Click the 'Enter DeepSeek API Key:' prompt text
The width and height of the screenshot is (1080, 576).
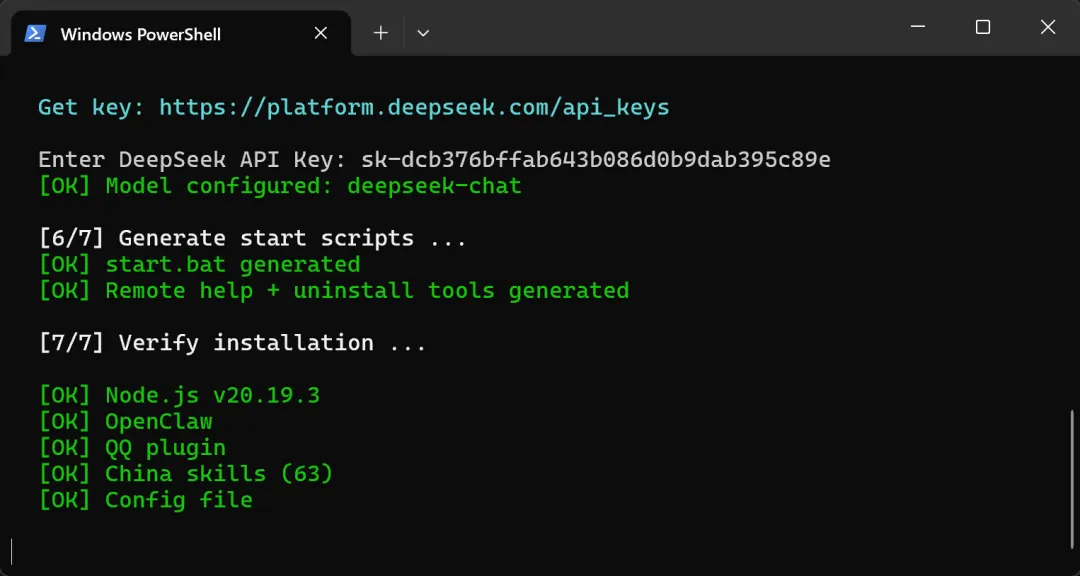pyautogui.click(x=192, y=160)
